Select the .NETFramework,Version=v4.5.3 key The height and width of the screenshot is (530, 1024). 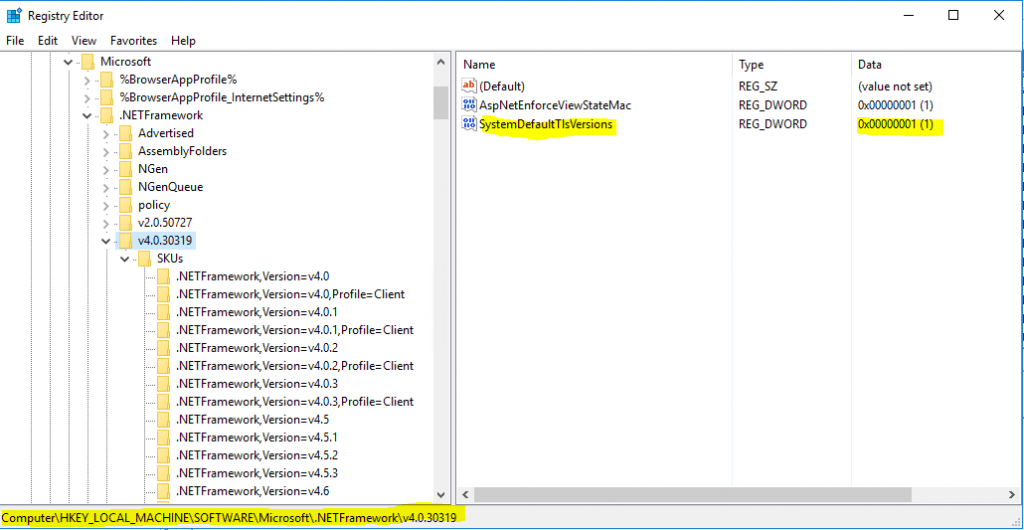coord(257,473)
